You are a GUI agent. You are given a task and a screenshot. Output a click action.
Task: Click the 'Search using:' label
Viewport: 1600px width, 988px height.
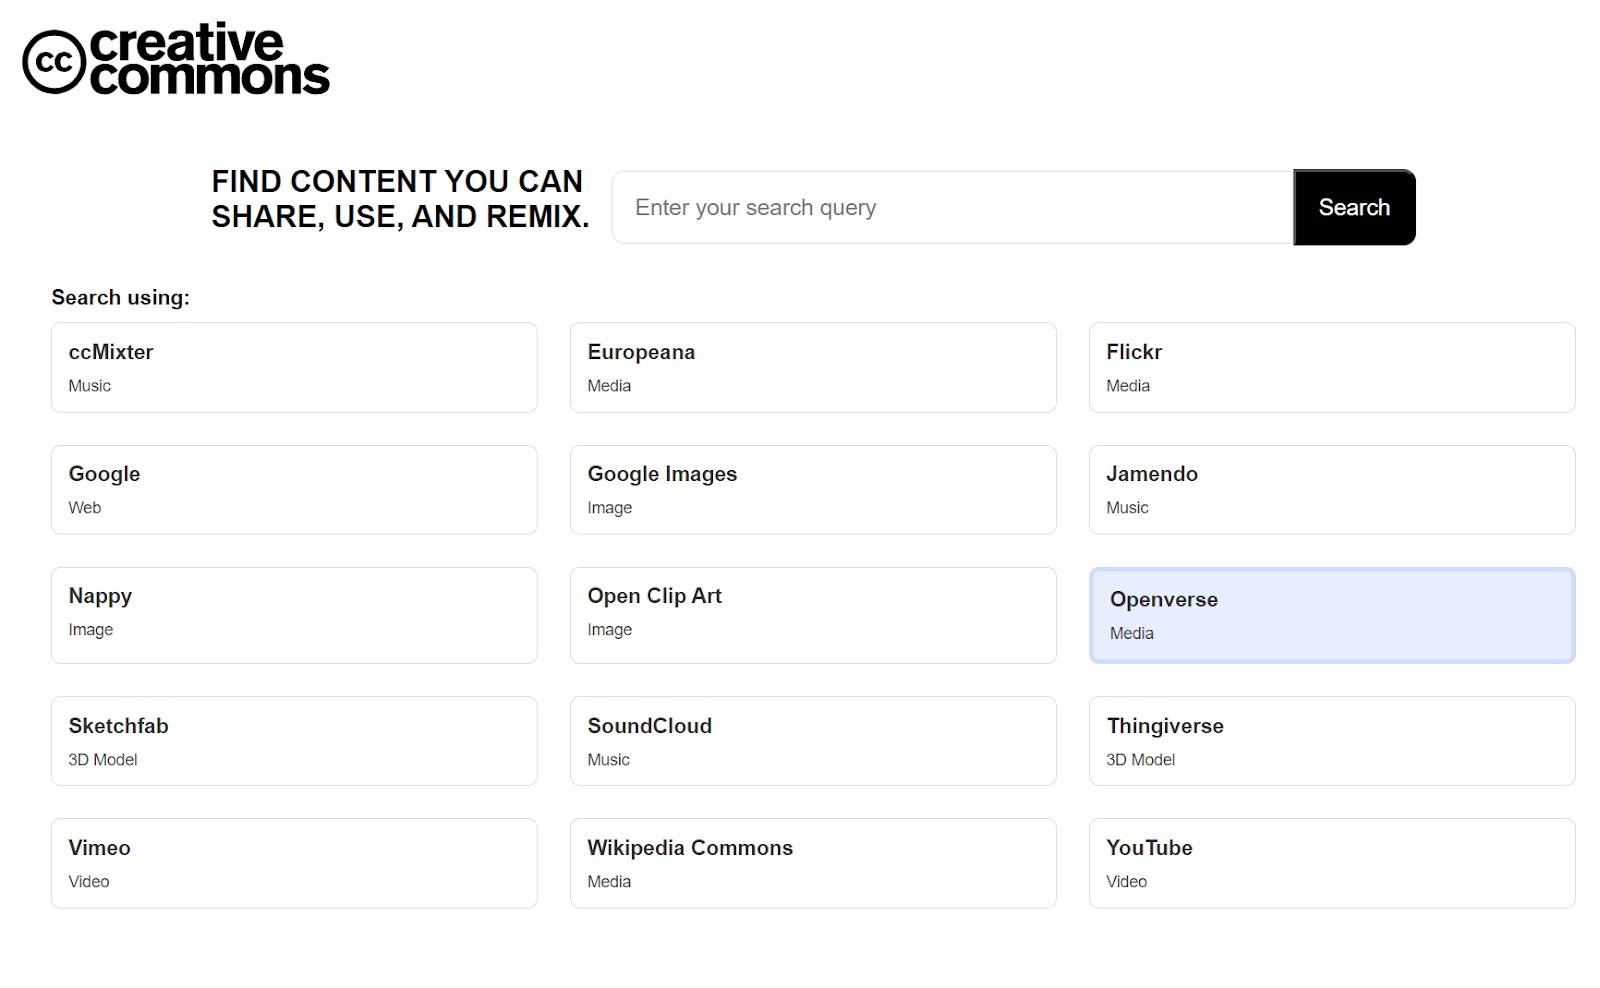coord(120,297)
